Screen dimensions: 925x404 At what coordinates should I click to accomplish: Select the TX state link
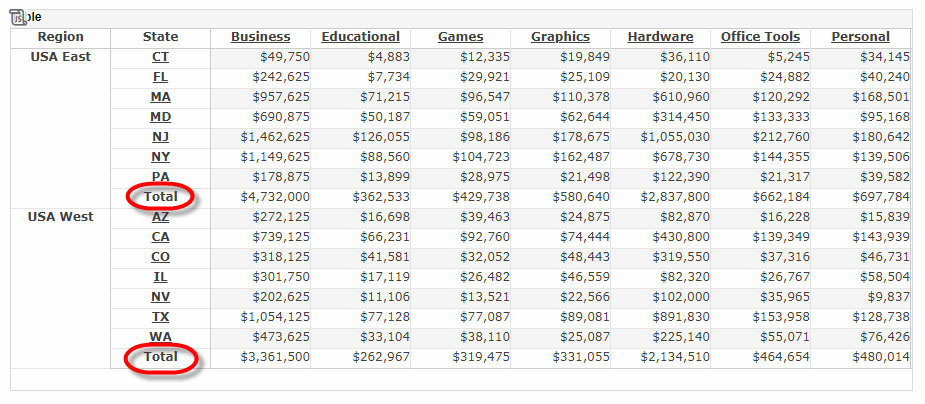point(160,317)
